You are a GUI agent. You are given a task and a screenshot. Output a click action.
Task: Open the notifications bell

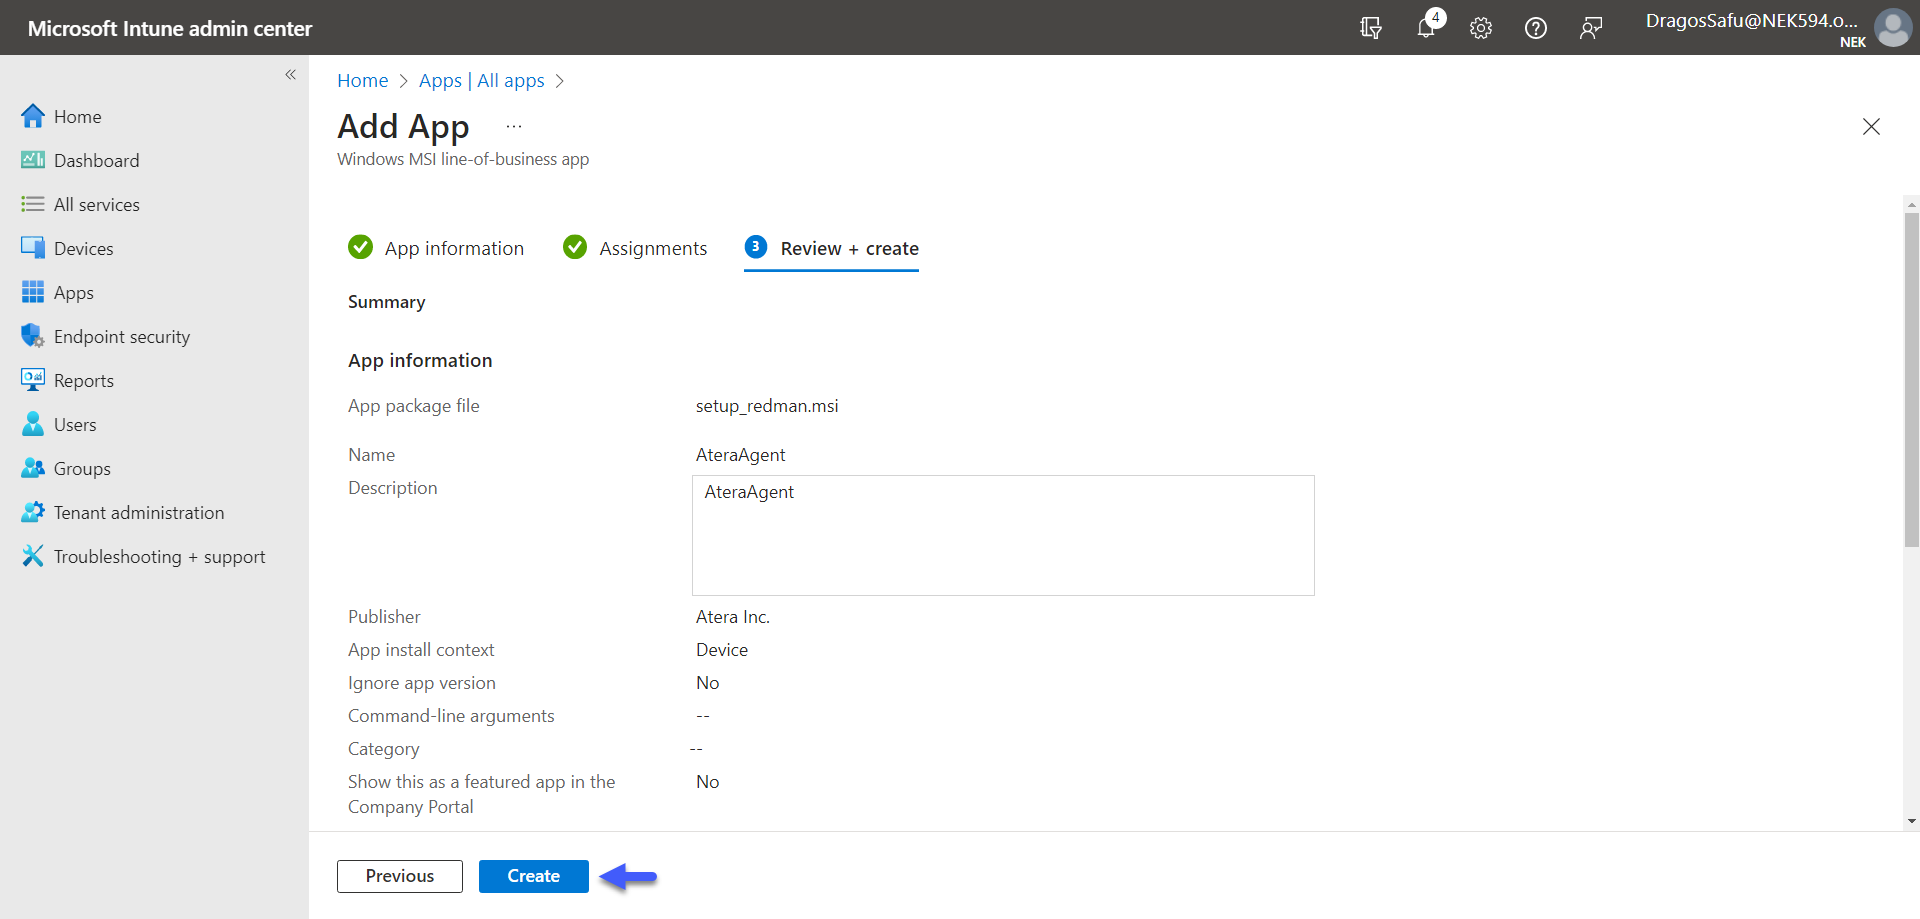point(1427,27)
